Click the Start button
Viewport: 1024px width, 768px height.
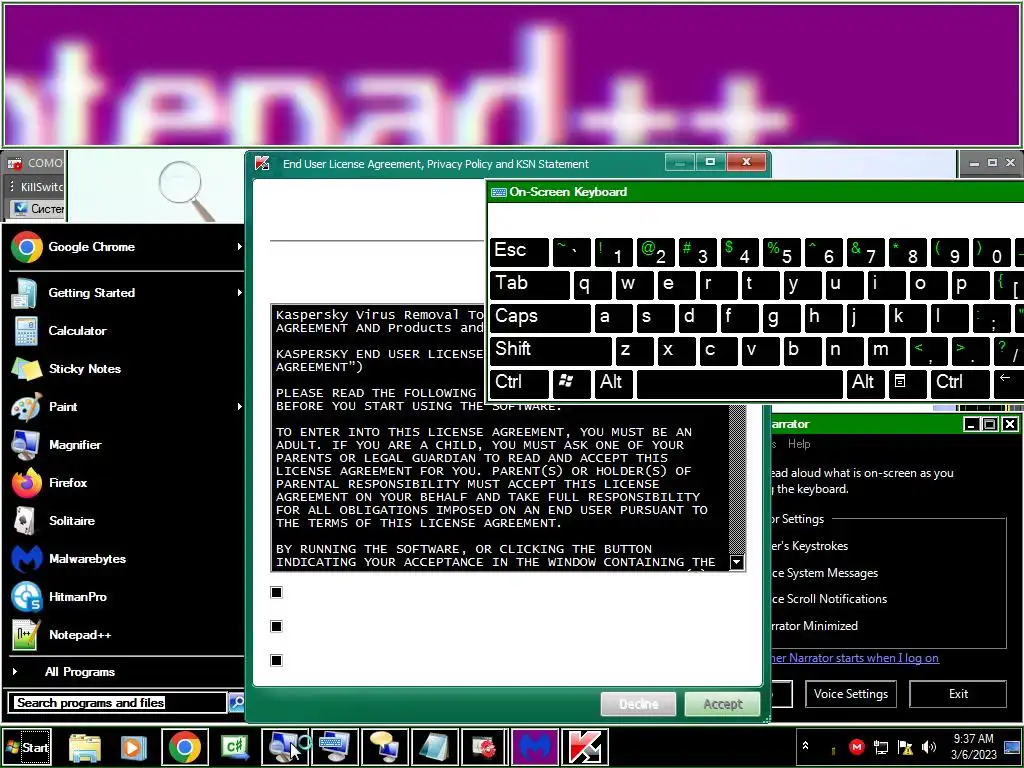tap(27, 748)
